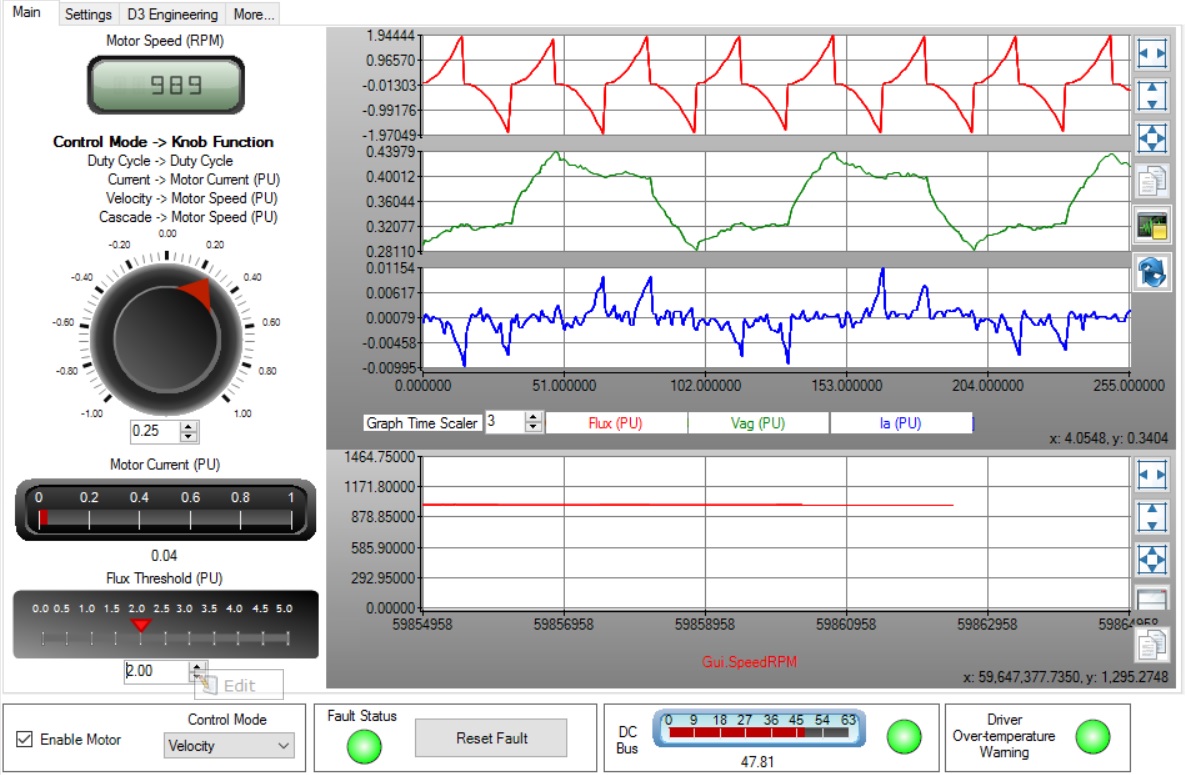Click the 153.000000 x-axis tick label

[x=846, y=385]
